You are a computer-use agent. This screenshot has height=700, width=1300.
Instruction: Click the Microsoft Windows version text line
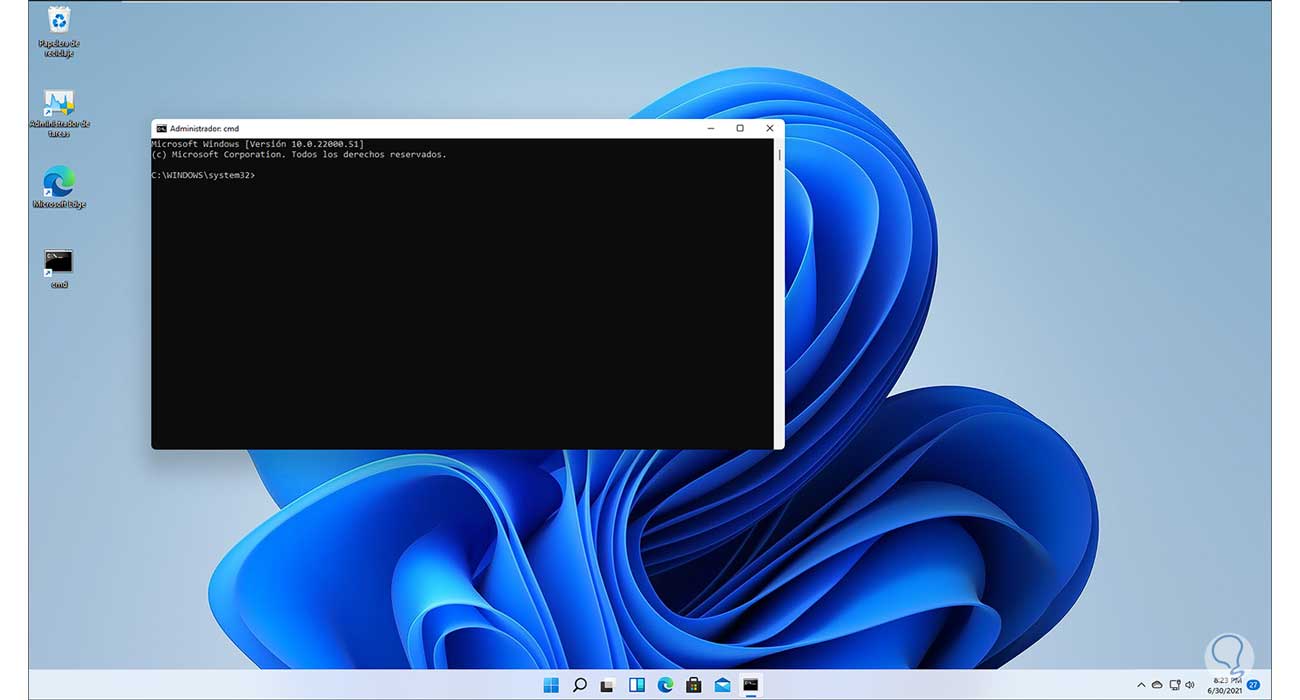257,144
